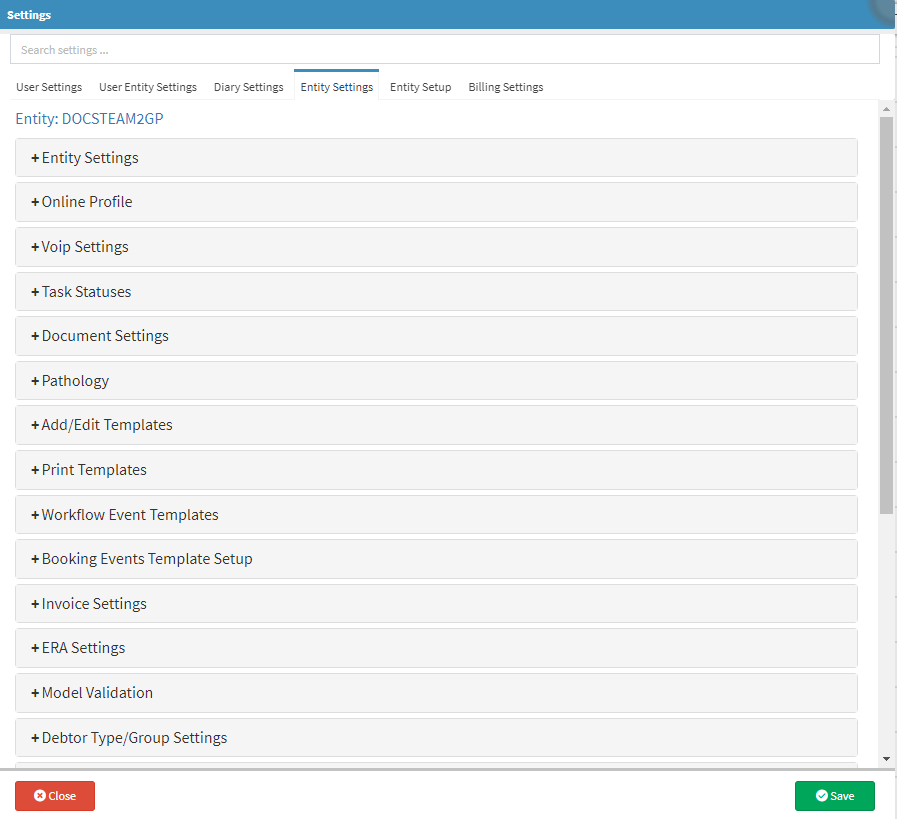Expand the Document Settings section
Image resolution: width=897 pixels, height=819 pixels.
[x=436, y=336]
